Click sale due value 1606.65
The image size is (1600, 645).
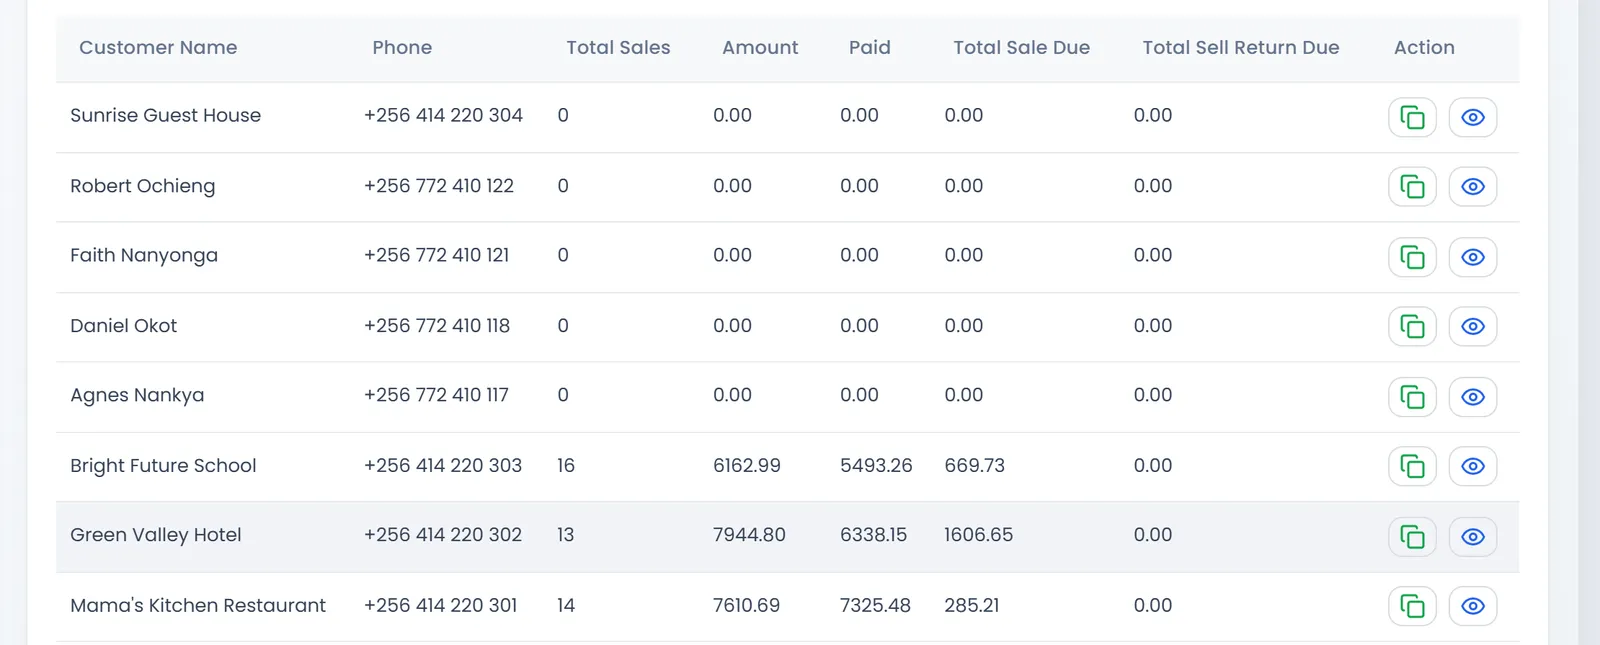[x=979, y=535]
